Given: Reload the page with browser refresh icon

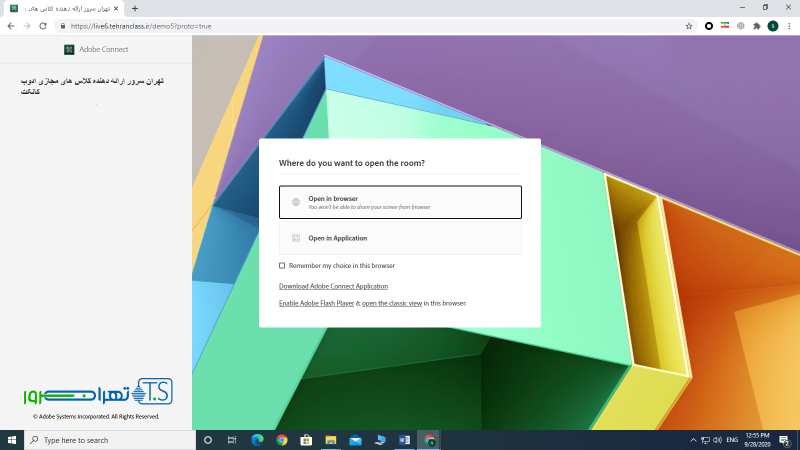Looking at the screenshot, I should click(x=43, y=25).
